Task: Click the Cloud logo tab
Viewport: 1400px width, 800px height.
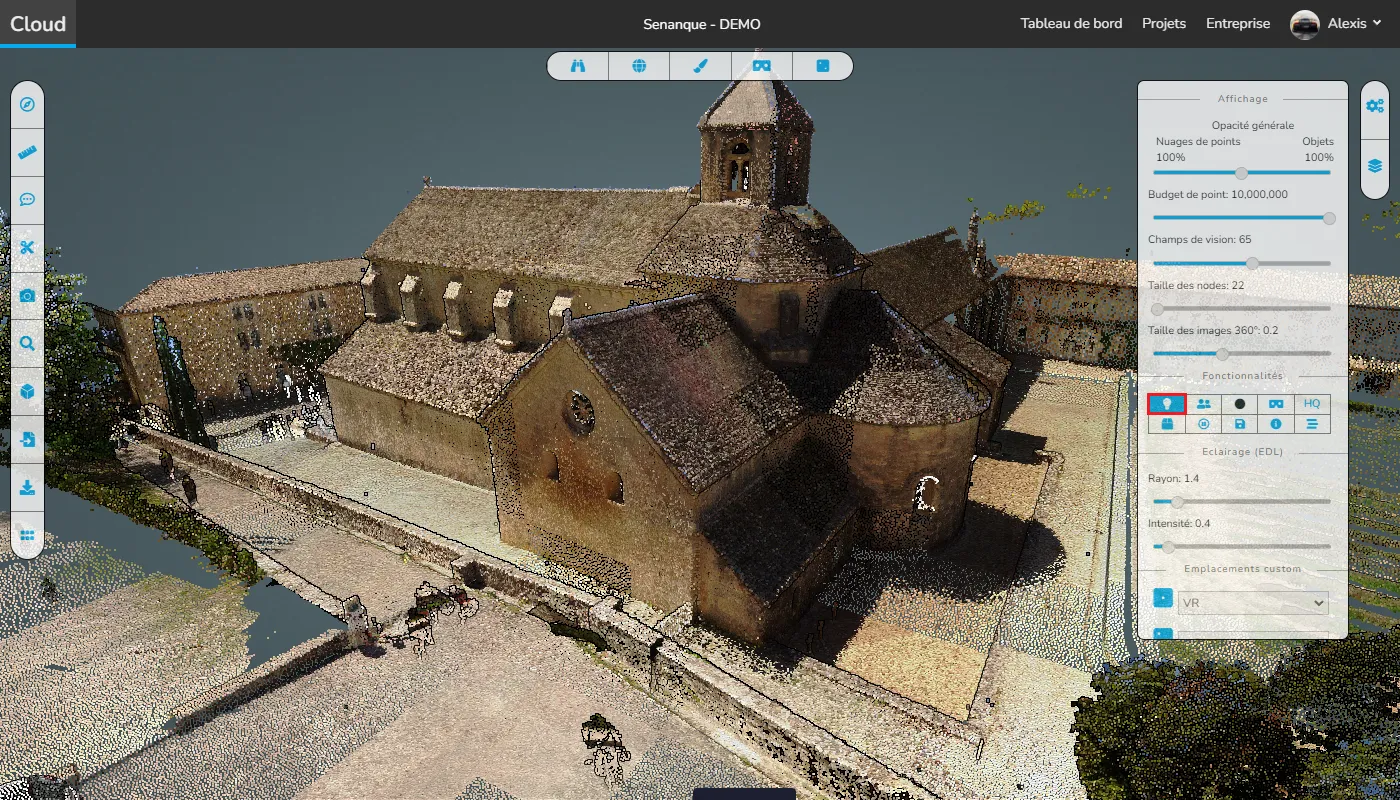Action: [x=38, y=24]
